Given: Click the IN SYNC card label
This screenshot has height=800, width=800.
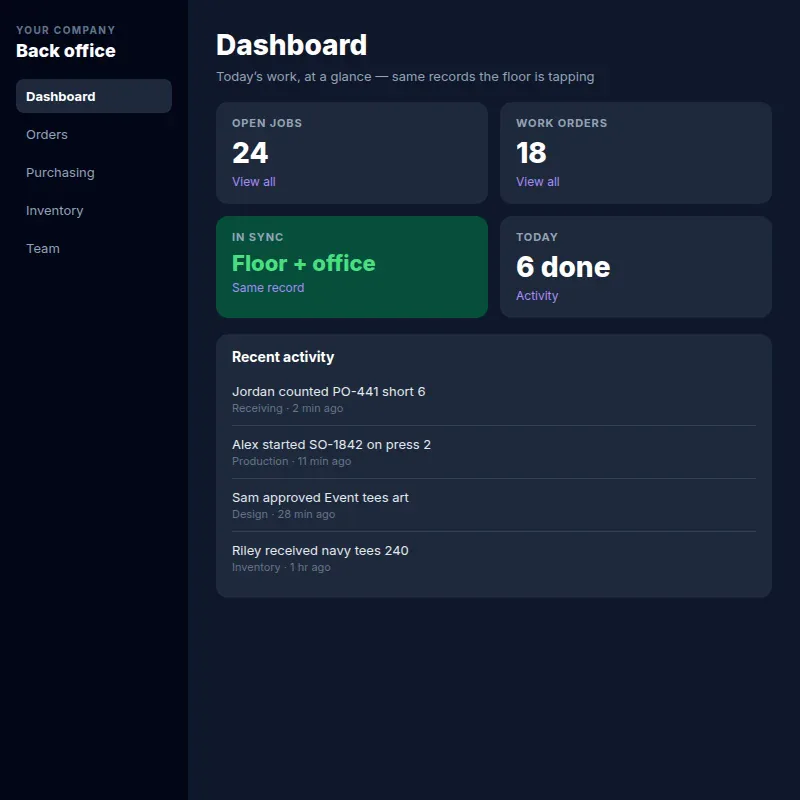Looking at the screenshot, I should pyautogui.click(x=258, y=237).
